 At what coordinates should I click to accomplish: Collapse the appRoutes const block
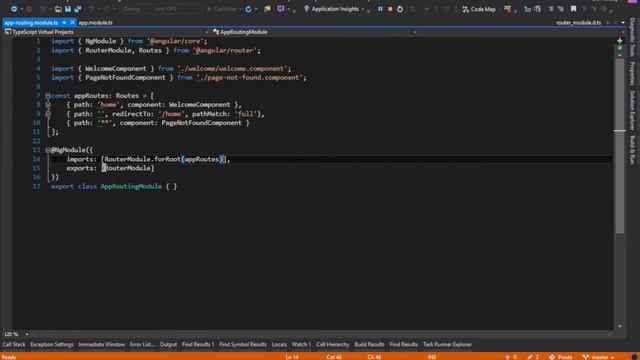click(48, 96)
